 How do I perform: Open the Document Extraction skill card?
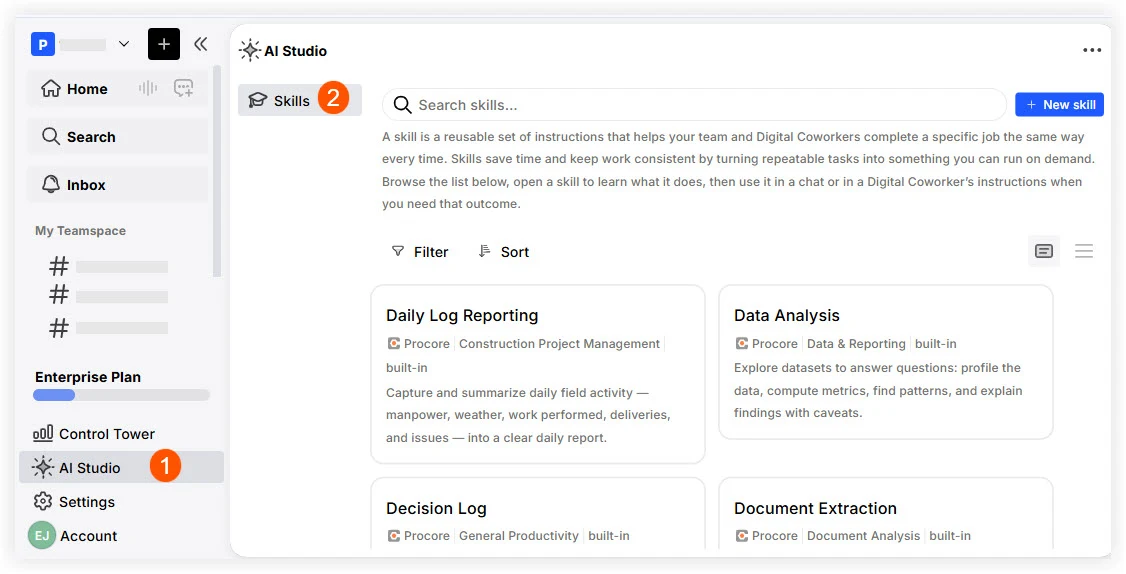coord(886,514)
